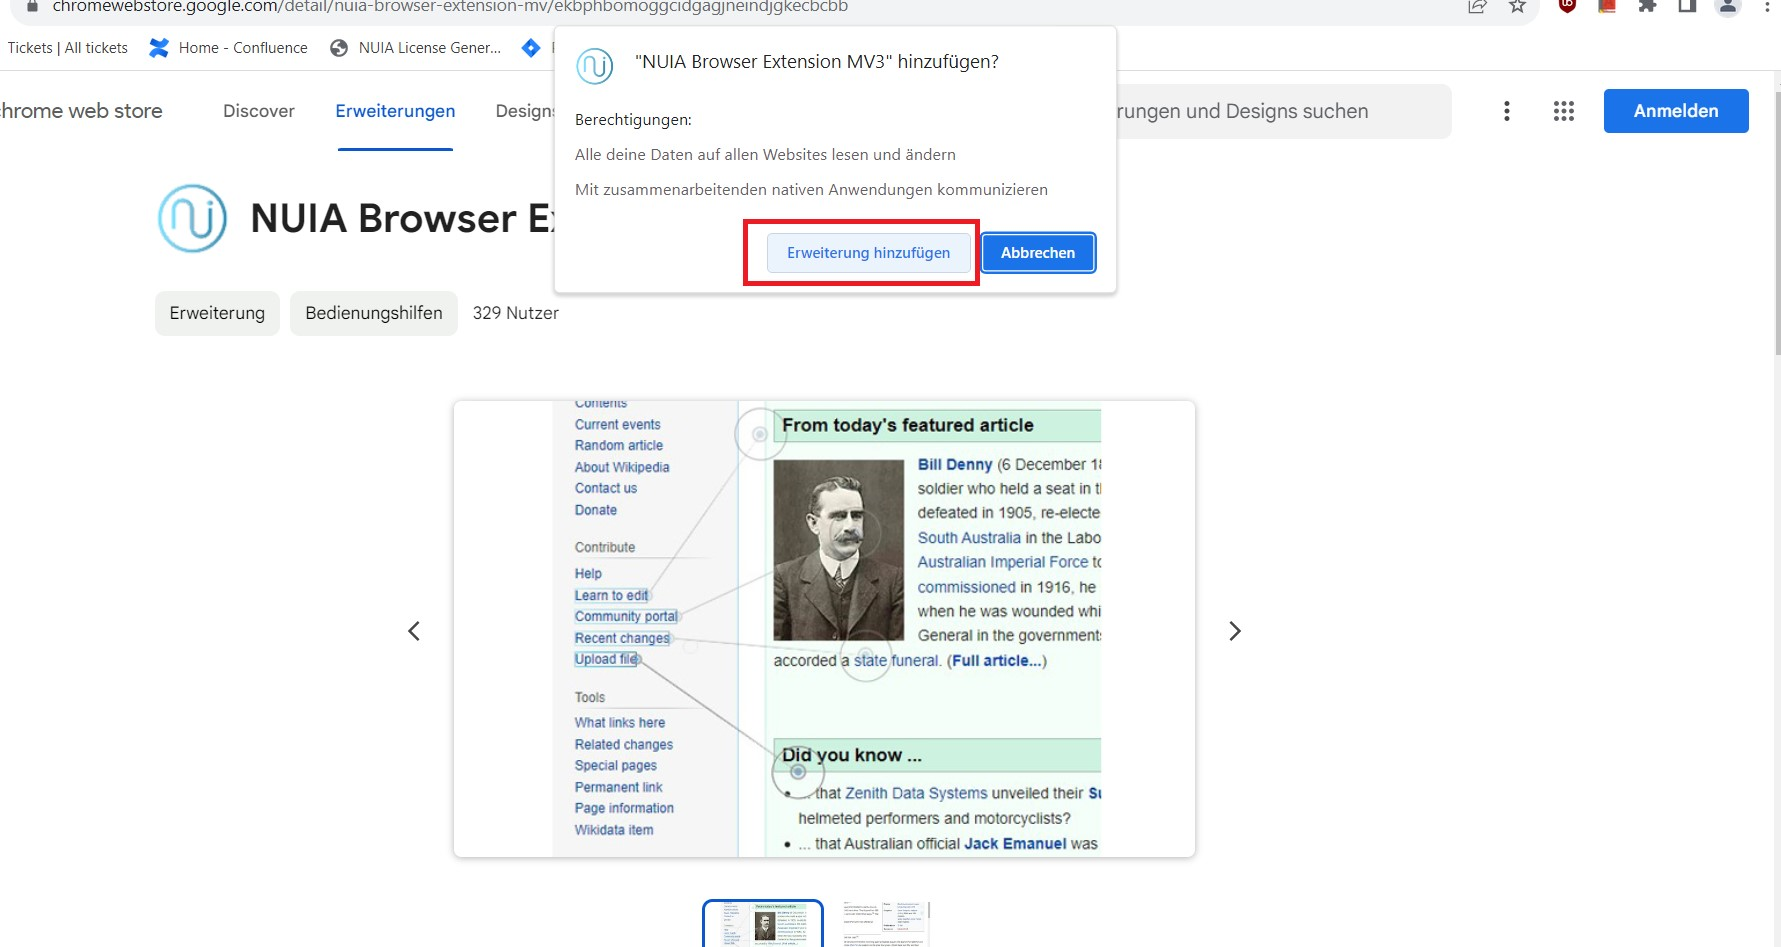The height and width of the screenshot is (947, 1781).
Task: Select the first screenshot thumbnail below the carousel
Action: point(762,922)
